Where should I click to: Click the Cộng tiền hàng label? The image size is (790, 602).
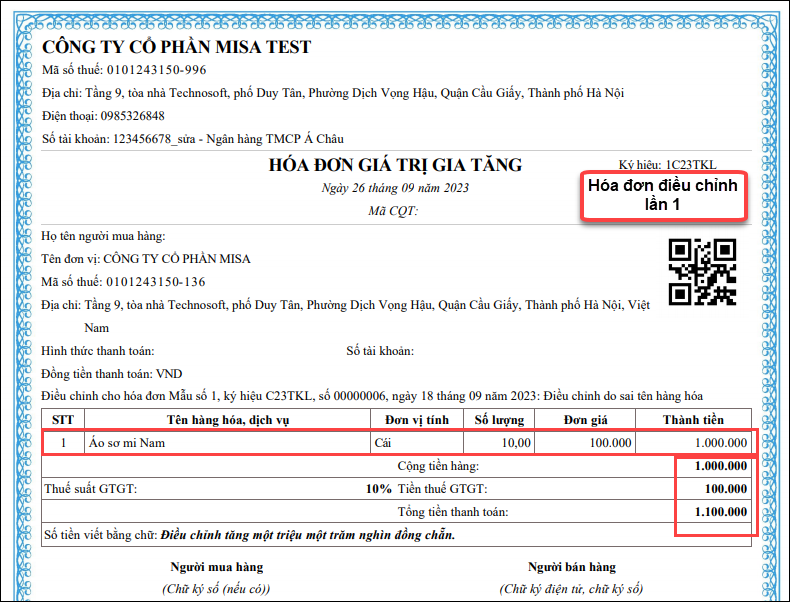pyautogui.click(x=438, y=466)
